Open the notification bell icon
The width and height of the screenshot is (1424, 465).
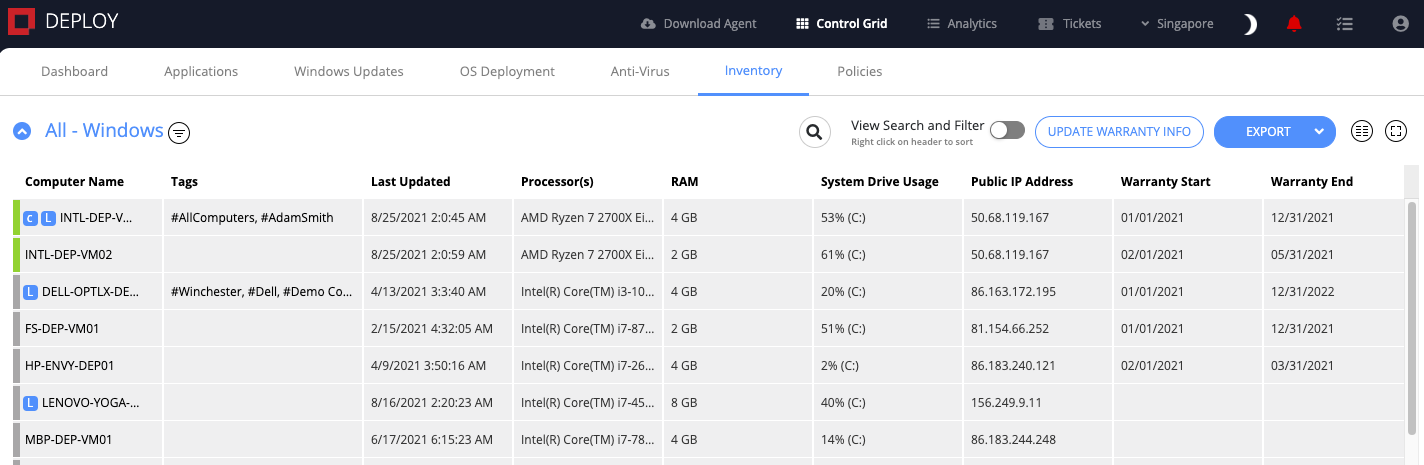click(1295, 24)
